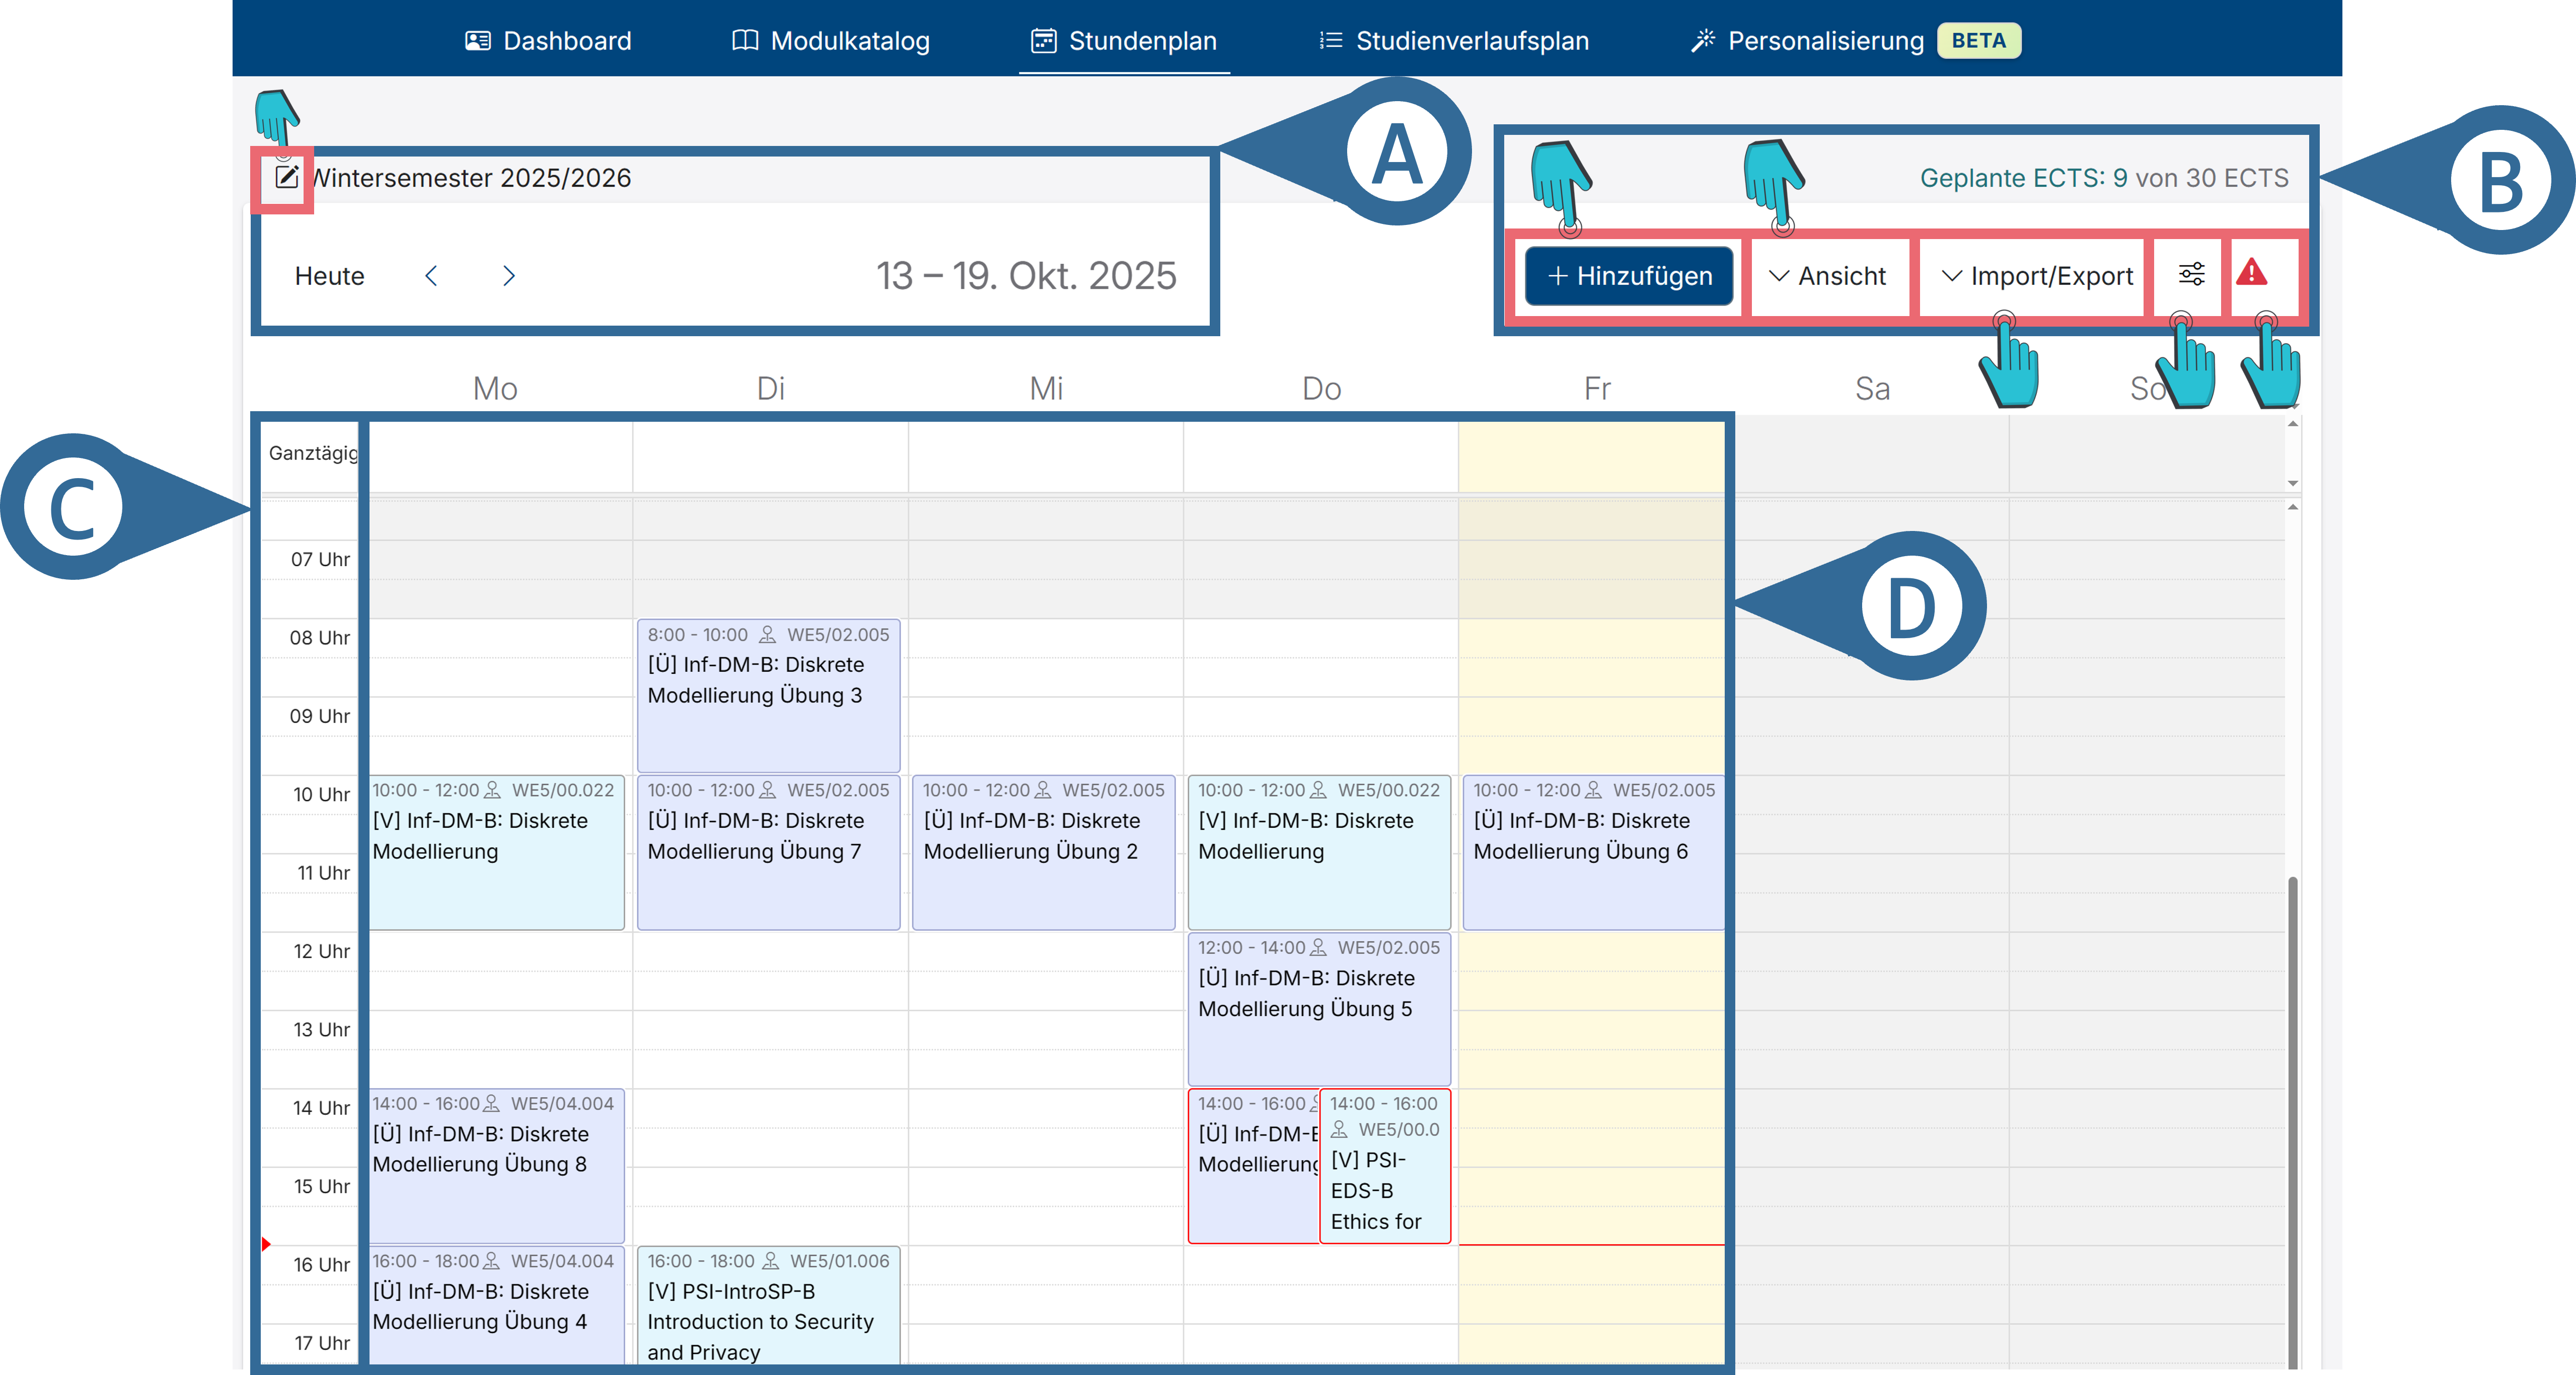The image size is (2576, 1375).
Task: Click the 12 Uhr time label
Action: click(321, 951)
